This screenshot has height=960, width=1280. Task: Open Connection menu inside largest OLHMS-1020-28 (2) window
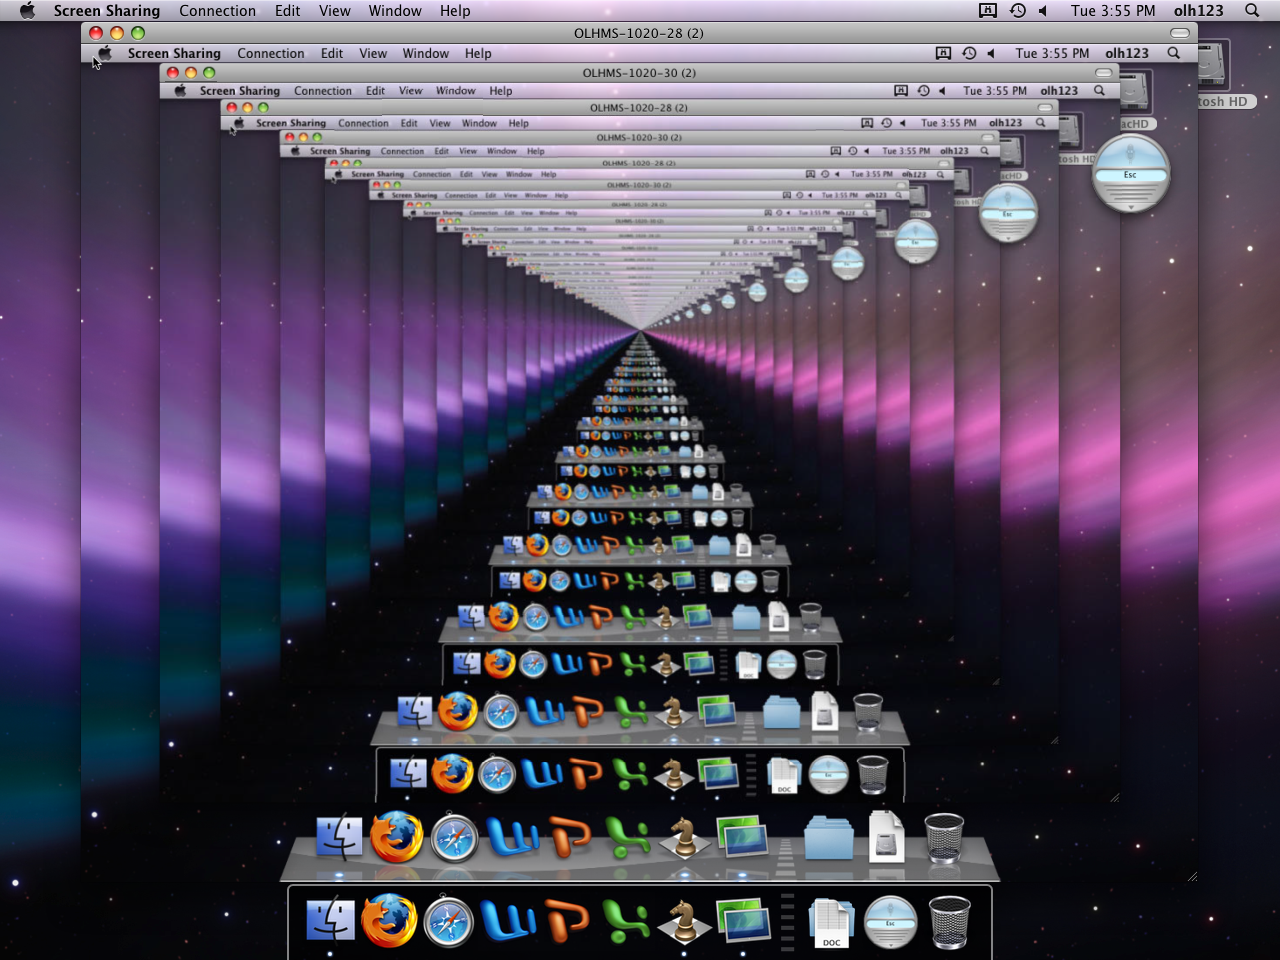[x=271, y=54]
